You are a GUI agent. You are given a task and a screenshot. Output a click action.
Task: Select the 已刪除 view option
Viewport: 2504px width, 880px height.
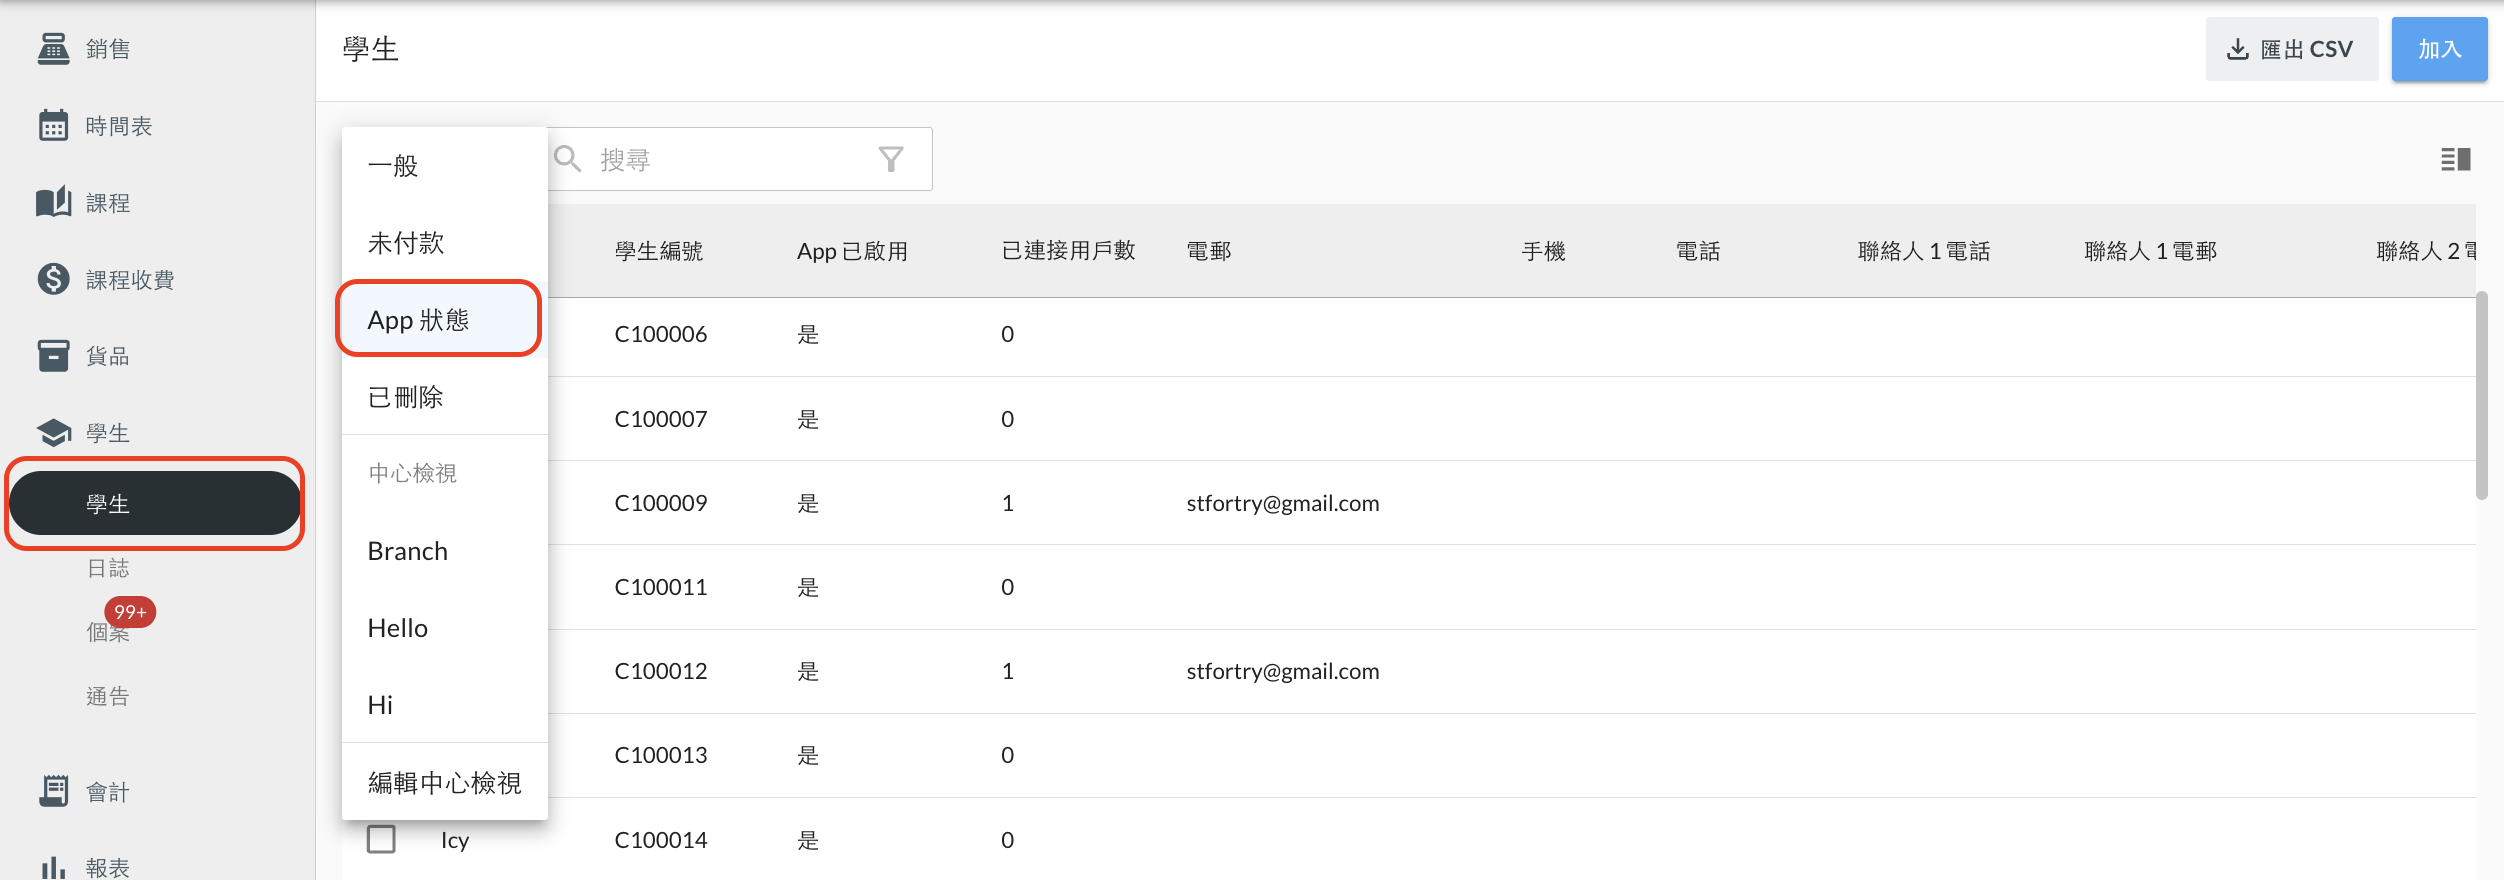point(445,396)
